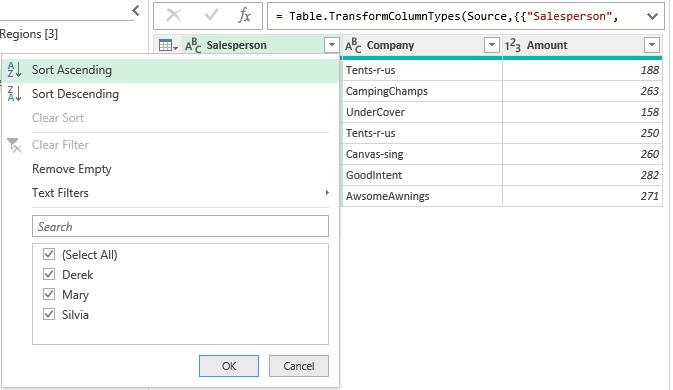Uncheck the Derek checkbox
The width and height of the screenshot is (673, 390).
[x=49, y=274]
